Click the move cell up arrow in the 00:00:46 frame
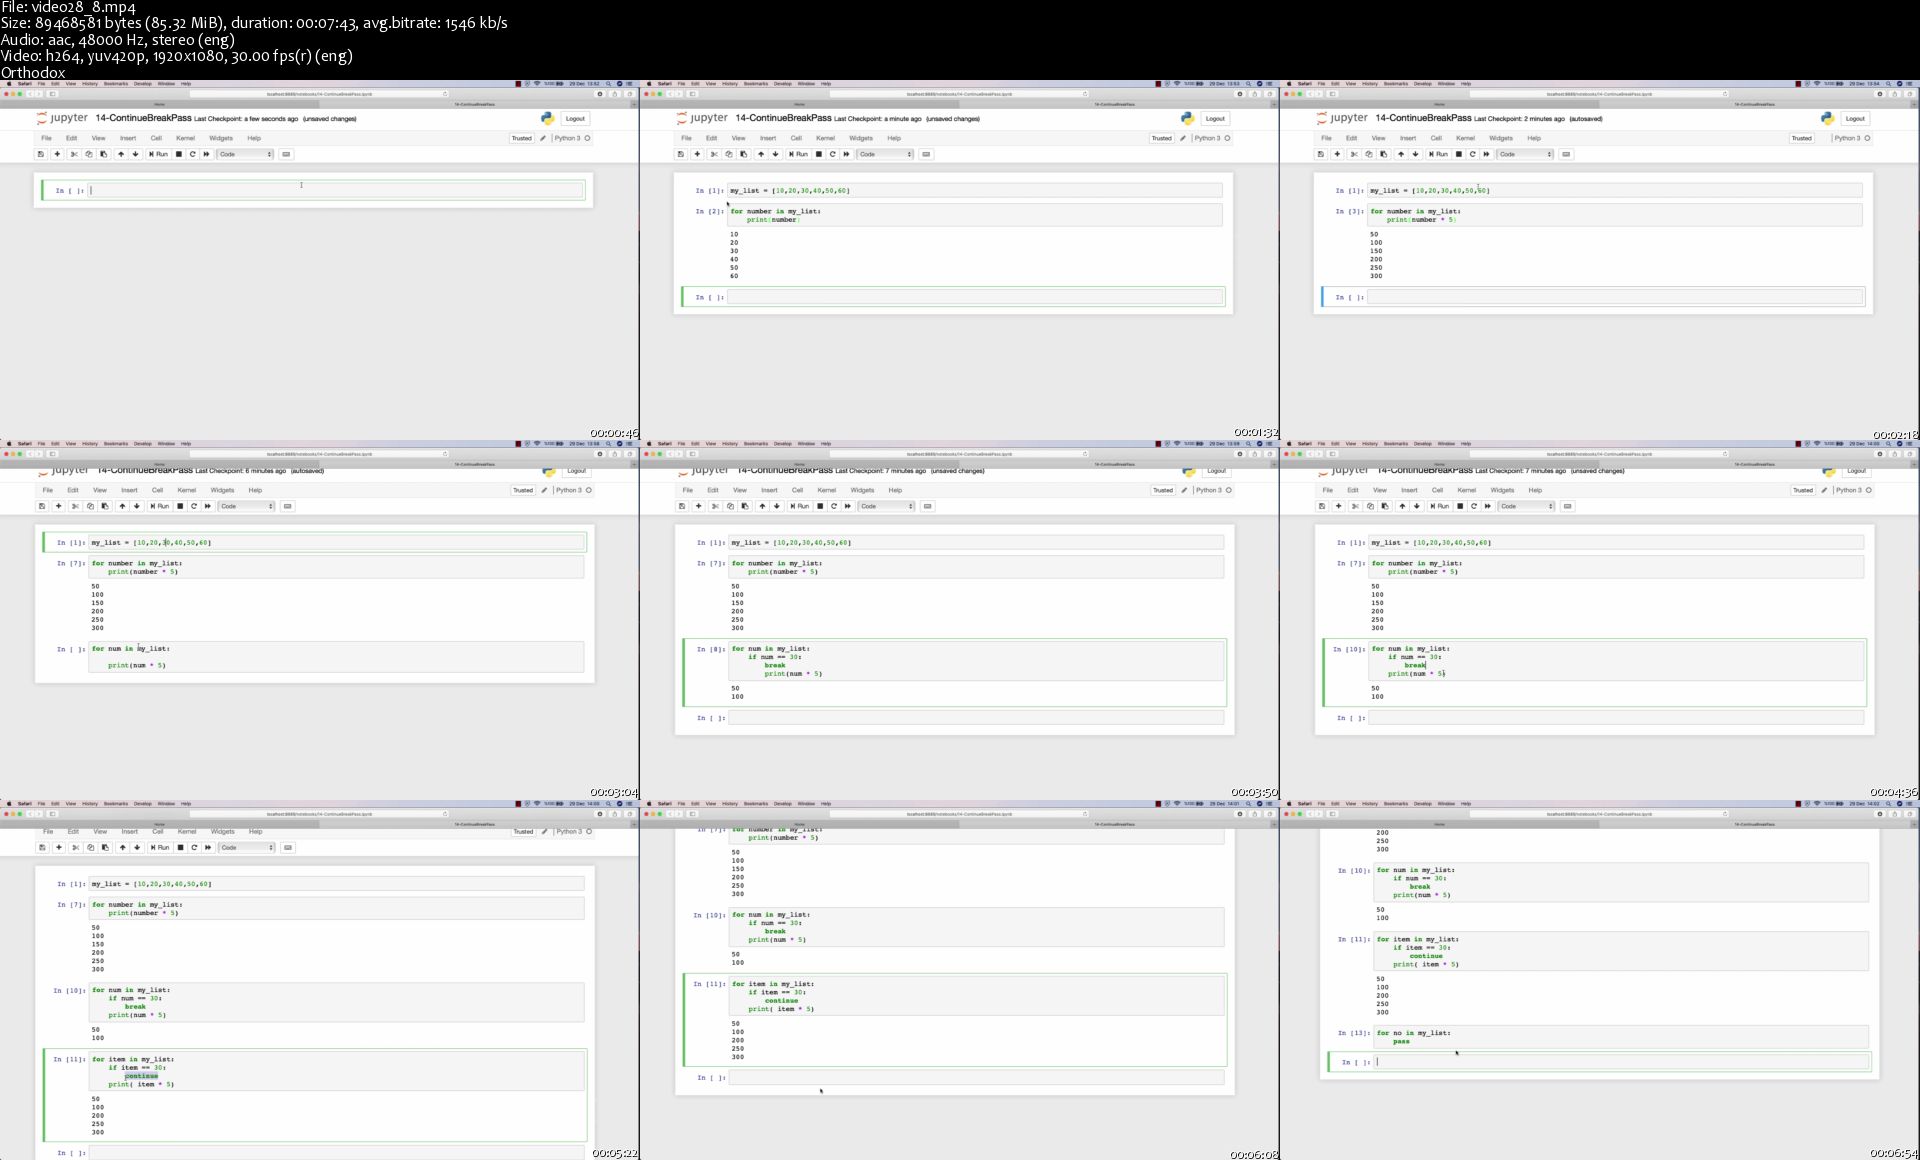Viewport: 1920px width, 1160px height. coord(121,154)
